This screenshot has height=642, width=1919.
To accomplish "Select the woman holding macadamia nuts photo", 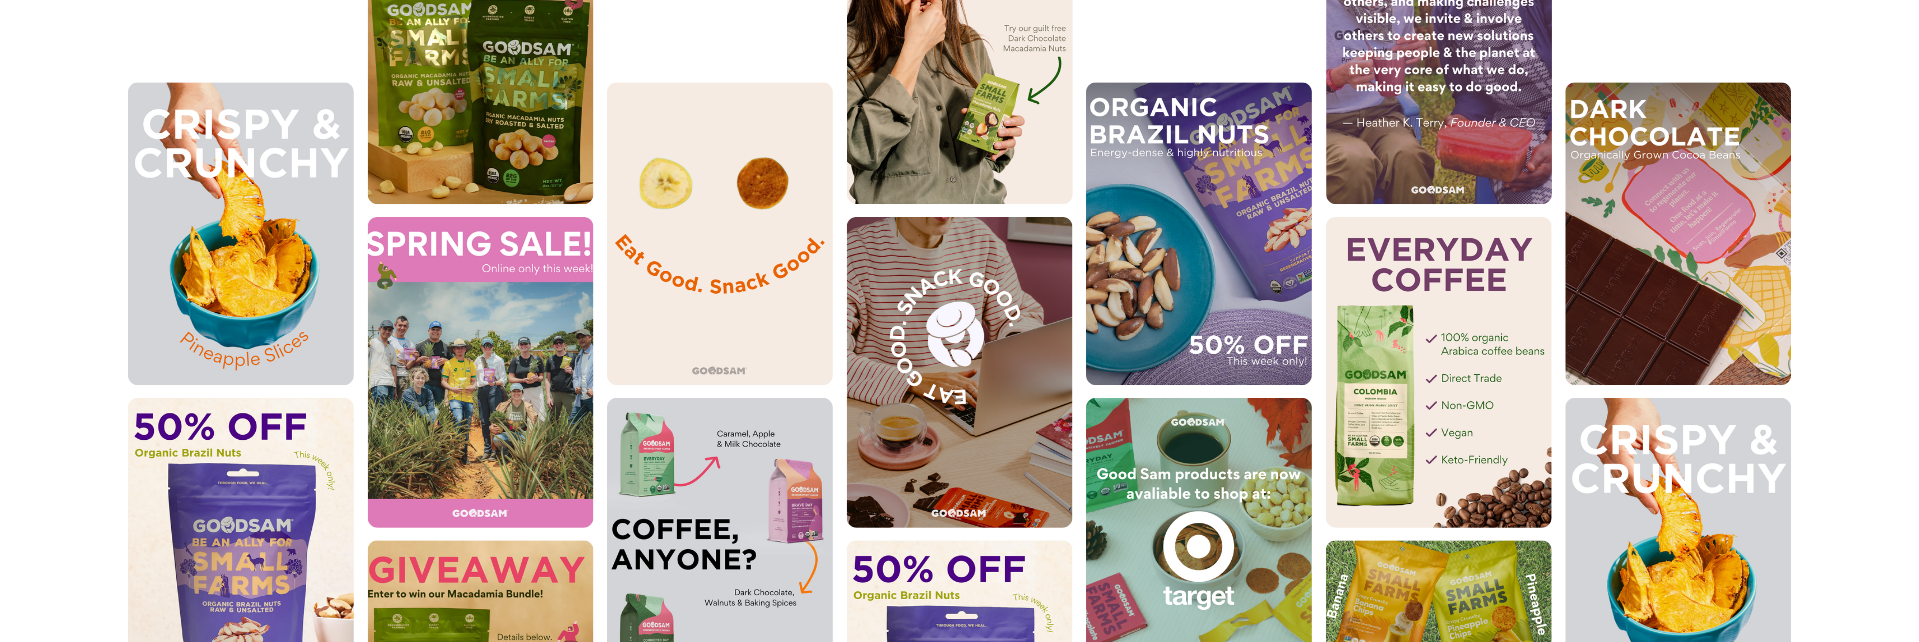I will click(x=959, y=101).
